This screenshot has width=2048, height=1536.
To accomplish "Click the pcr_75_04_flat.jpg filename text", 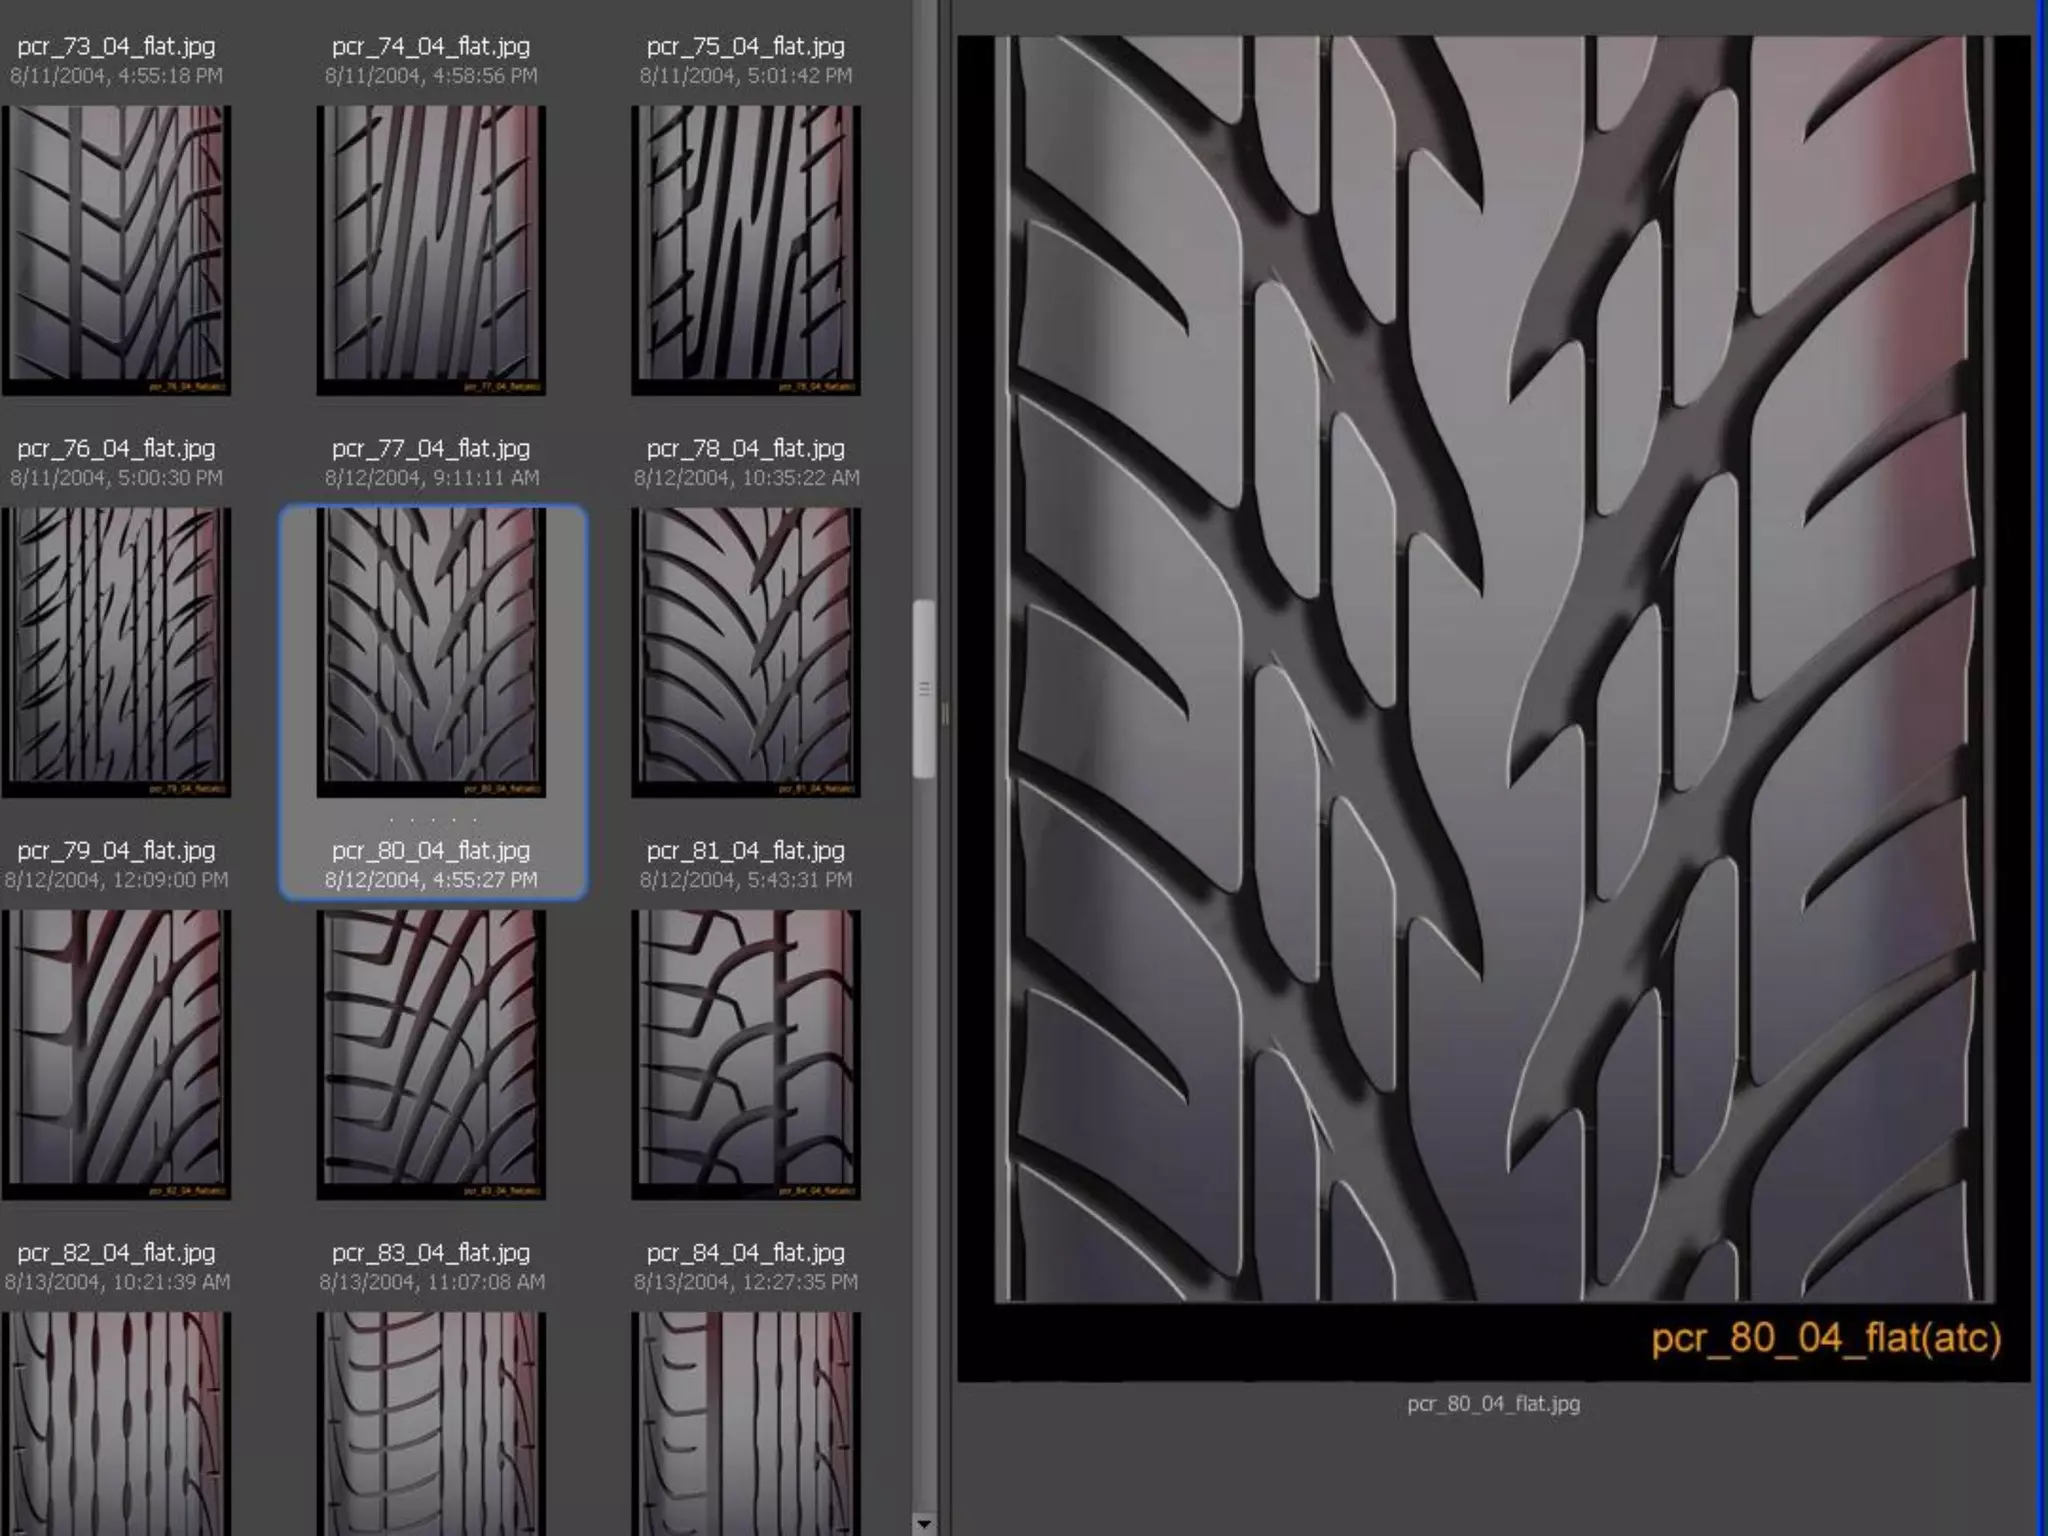I will click(x=745, y=47).
